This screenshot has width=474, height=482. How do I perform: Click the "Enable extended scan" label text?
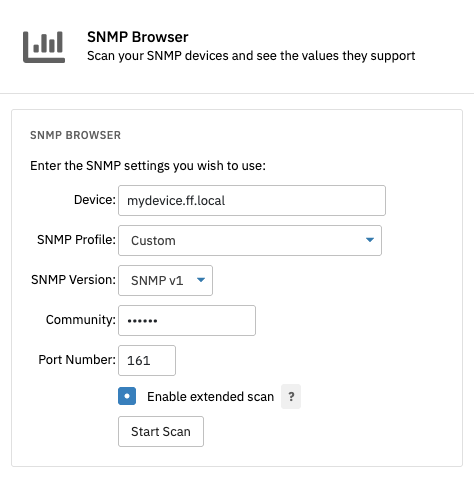click(x=210, y=396)
